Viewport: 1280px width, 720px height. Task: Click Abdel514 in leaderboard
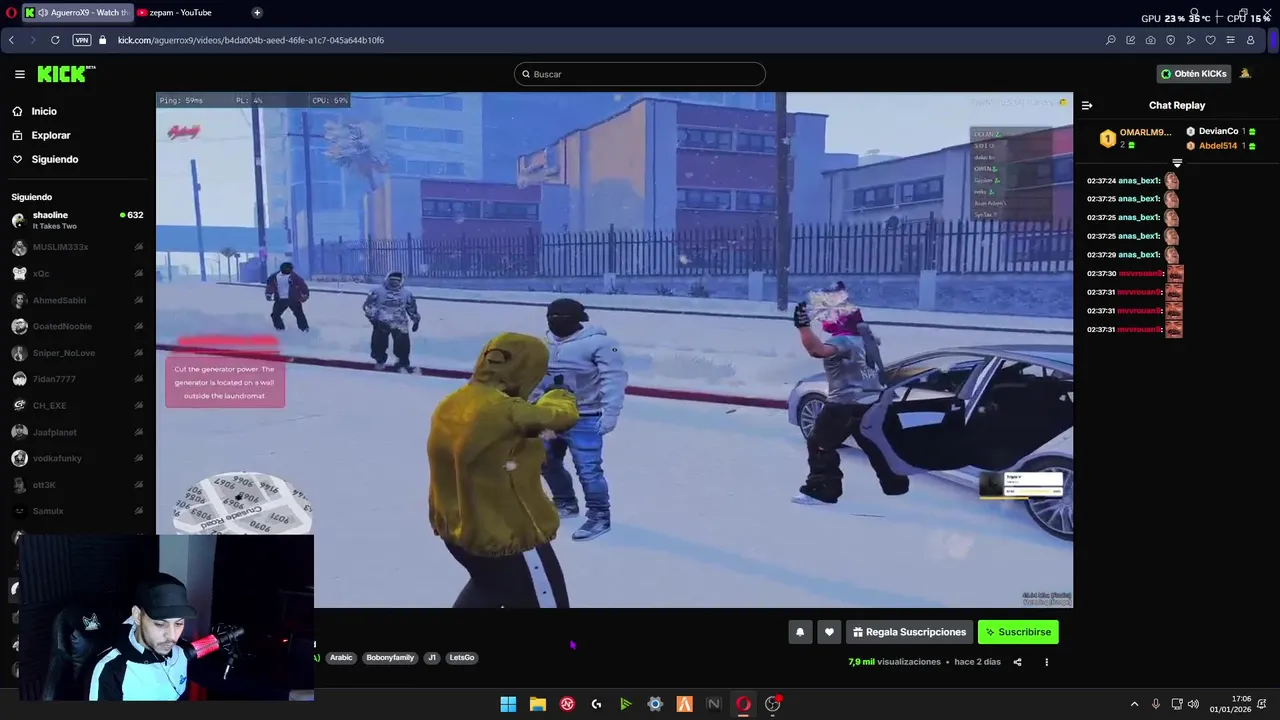(x=1218, y=146)
